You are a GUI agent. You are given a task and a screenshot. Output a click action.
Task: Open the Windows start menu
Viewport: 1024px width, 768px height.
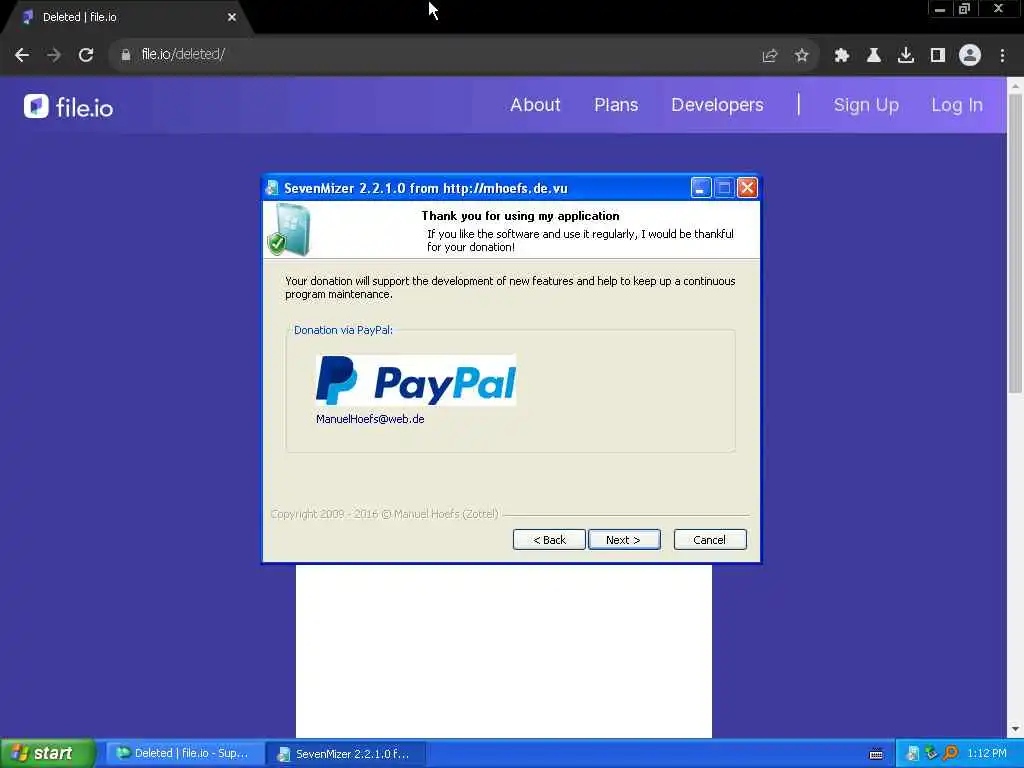click(47, 753)
